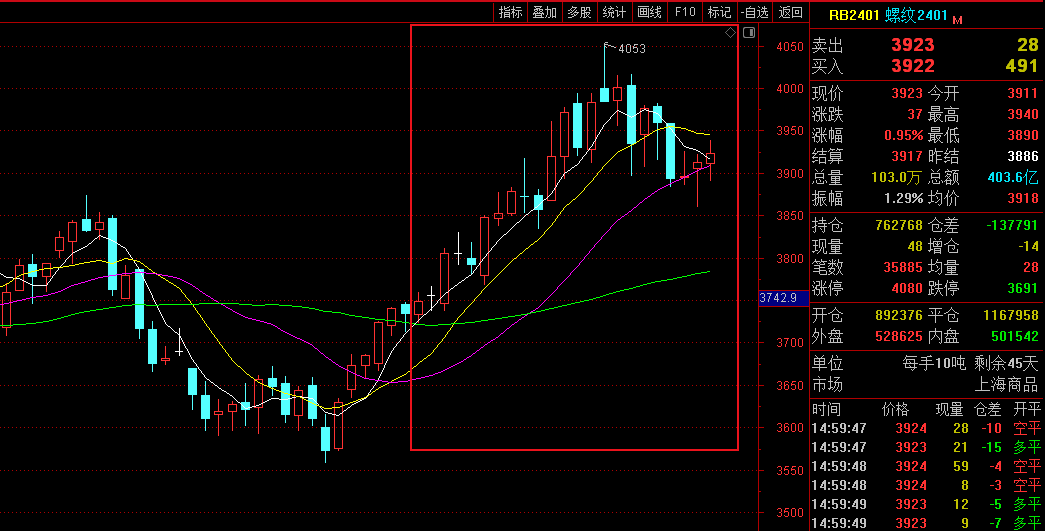The width and height of the screenshot is (1045, 531).
Task: Click the 买入 bid price 3922
Action: (x=912, y=66)
